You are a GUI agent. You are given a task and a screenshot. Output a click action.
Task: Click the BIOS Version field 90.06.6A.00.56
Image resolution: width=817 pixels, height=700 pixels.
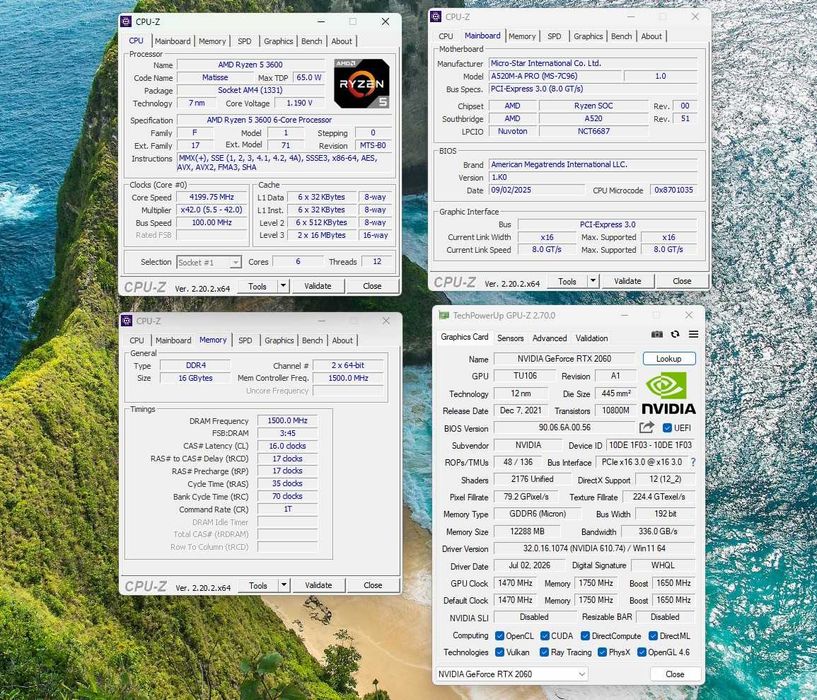(x=564, y=428)
